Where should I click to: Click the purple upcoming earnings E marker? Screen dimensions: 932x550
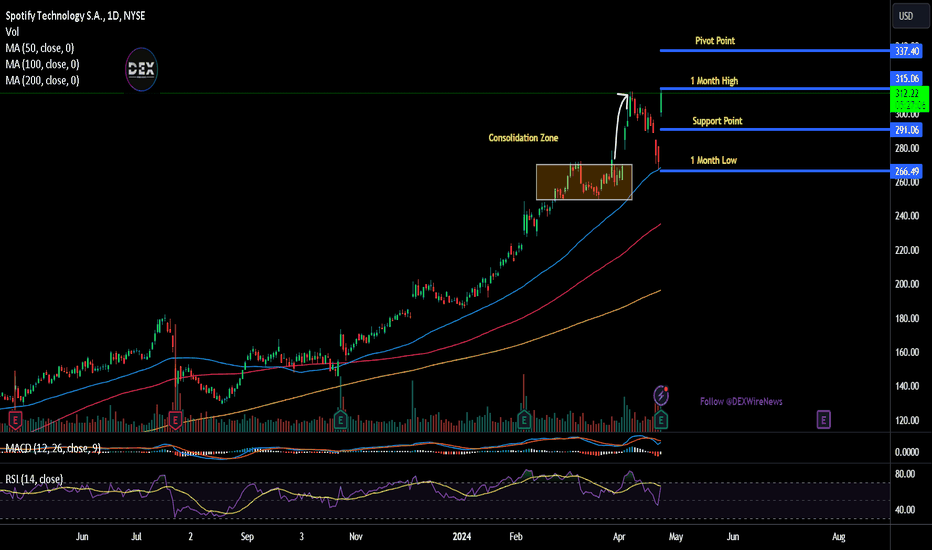coord(823,420)
